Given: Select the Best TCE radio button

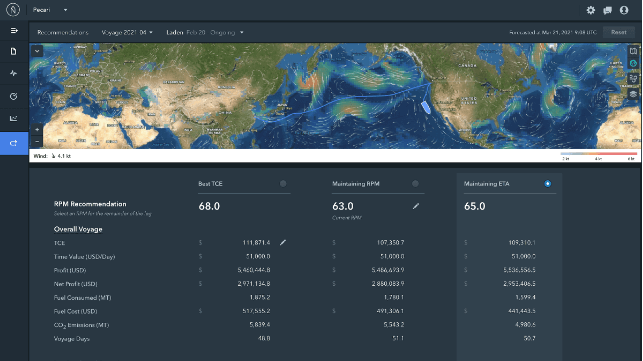Looking at the screenshot, I should (x=283, y=184).
